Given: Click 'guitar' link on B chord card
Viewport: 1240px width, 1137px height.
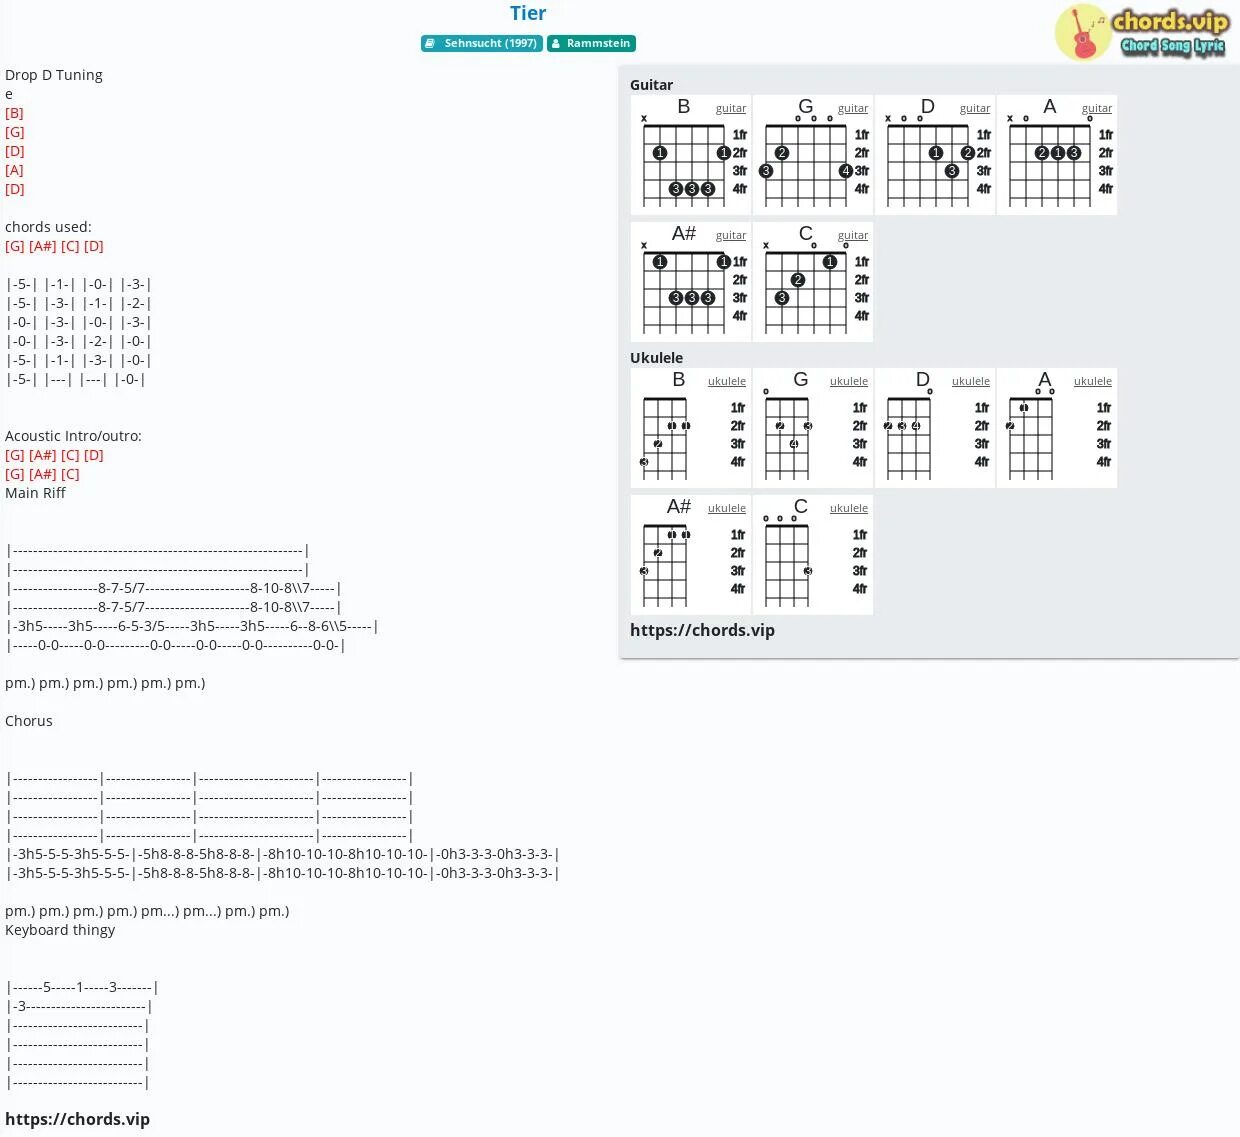Looking at the screenshot, I should point(731,108).
